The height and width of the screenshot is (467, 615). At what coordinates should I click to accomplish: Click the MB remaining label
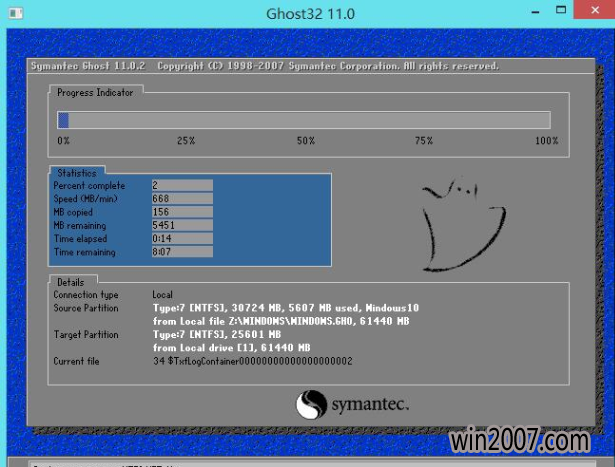click(80, 225)
